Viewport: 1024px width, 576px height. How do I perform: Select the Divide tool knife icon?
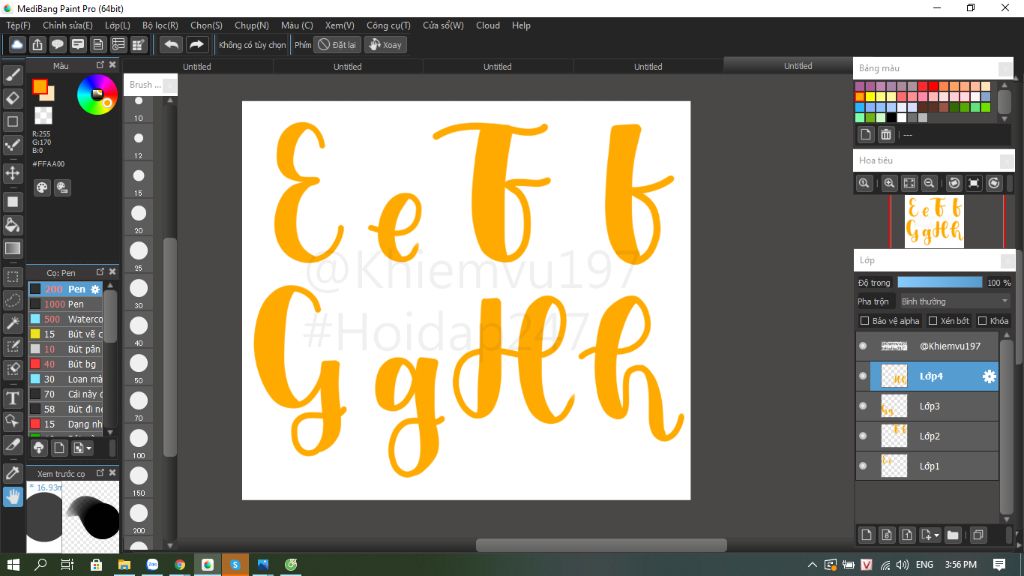tap(12, 445)
